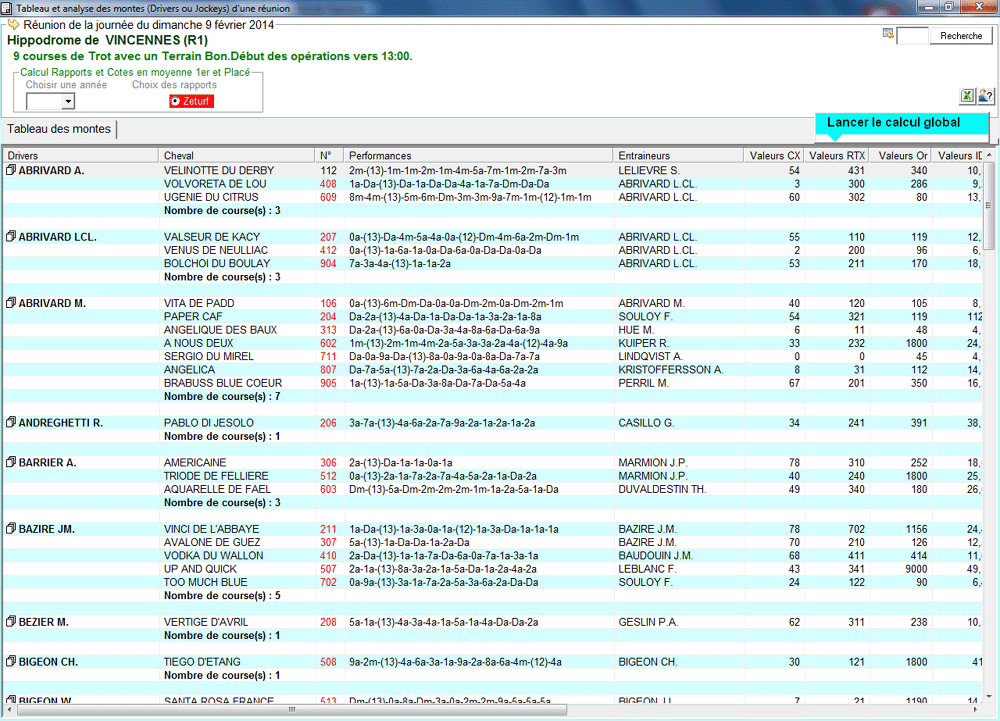Image resolution: width=1000 pixels, height=721 pixels.
Task: Click in the search text field
Action: [913, 36]
